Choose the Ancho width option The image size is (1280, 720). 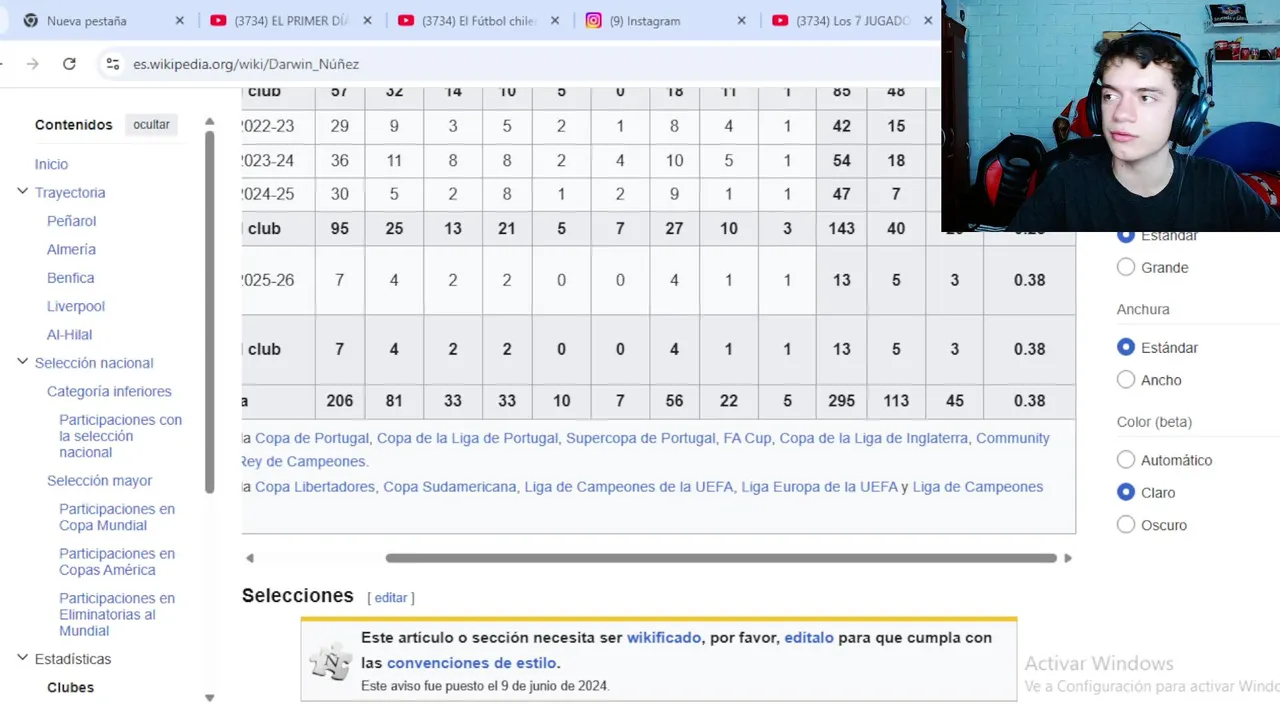1126,380
